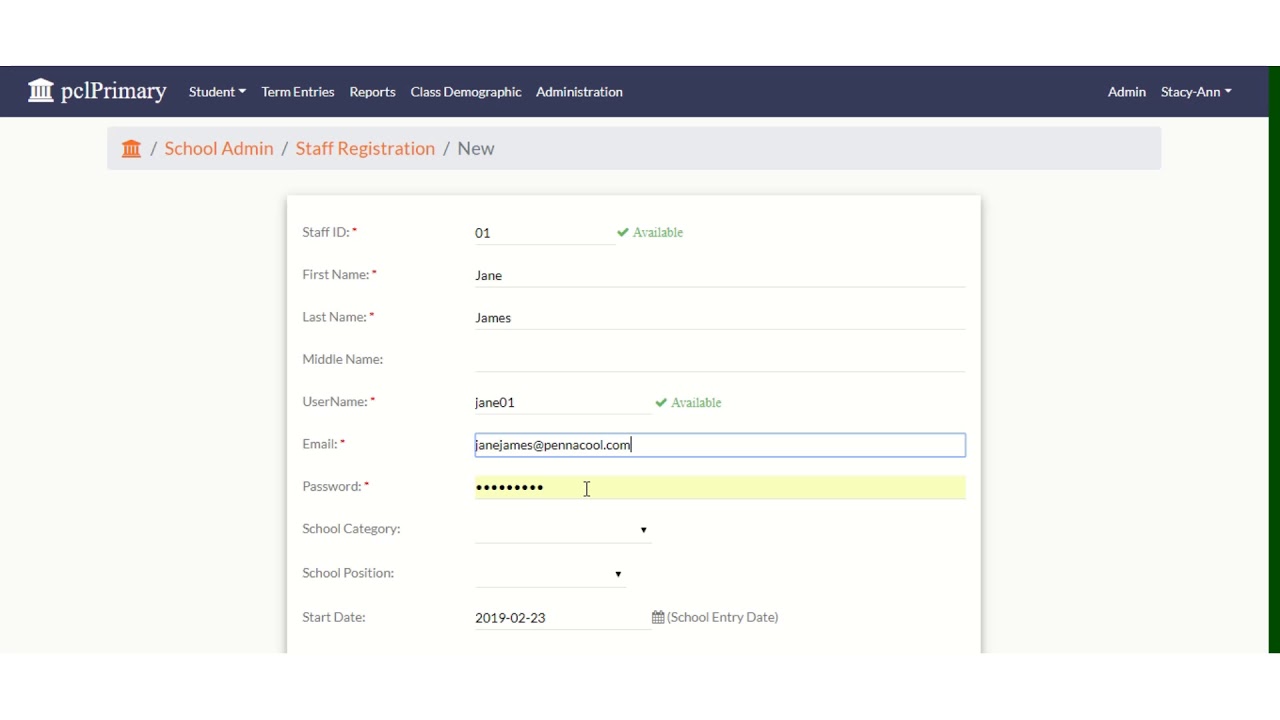Viewport: 1280px width, 720px height.
Task: Open the Student dropdown menu
Action: (x=217, y=92)
